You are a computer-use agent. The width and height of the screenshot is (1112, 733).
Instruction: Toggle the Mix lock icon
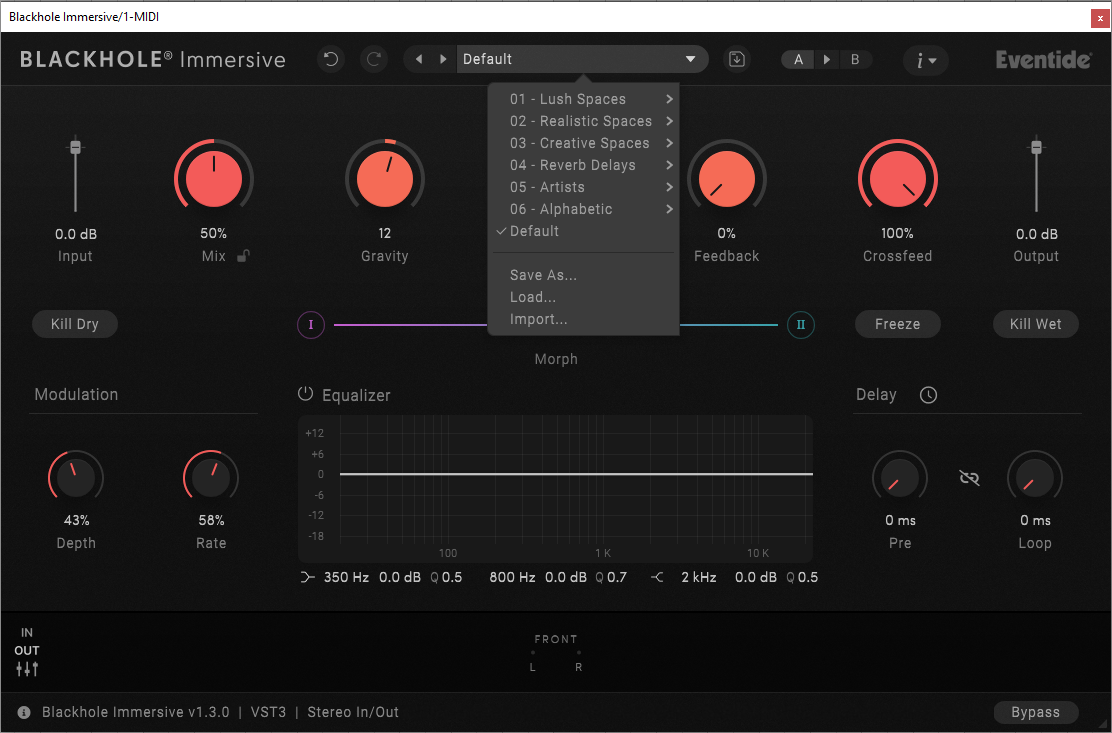point(243,256)
